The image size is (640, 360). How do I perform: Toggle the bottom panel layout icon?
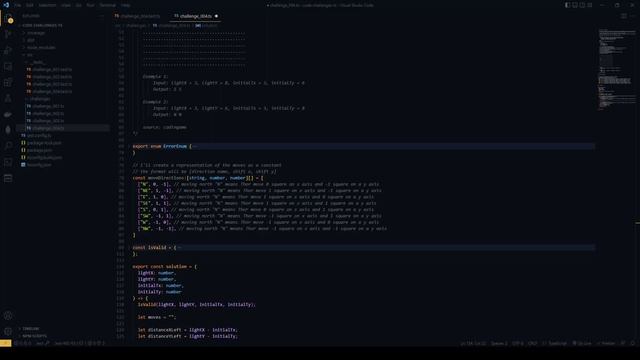(x=575, y=5)
